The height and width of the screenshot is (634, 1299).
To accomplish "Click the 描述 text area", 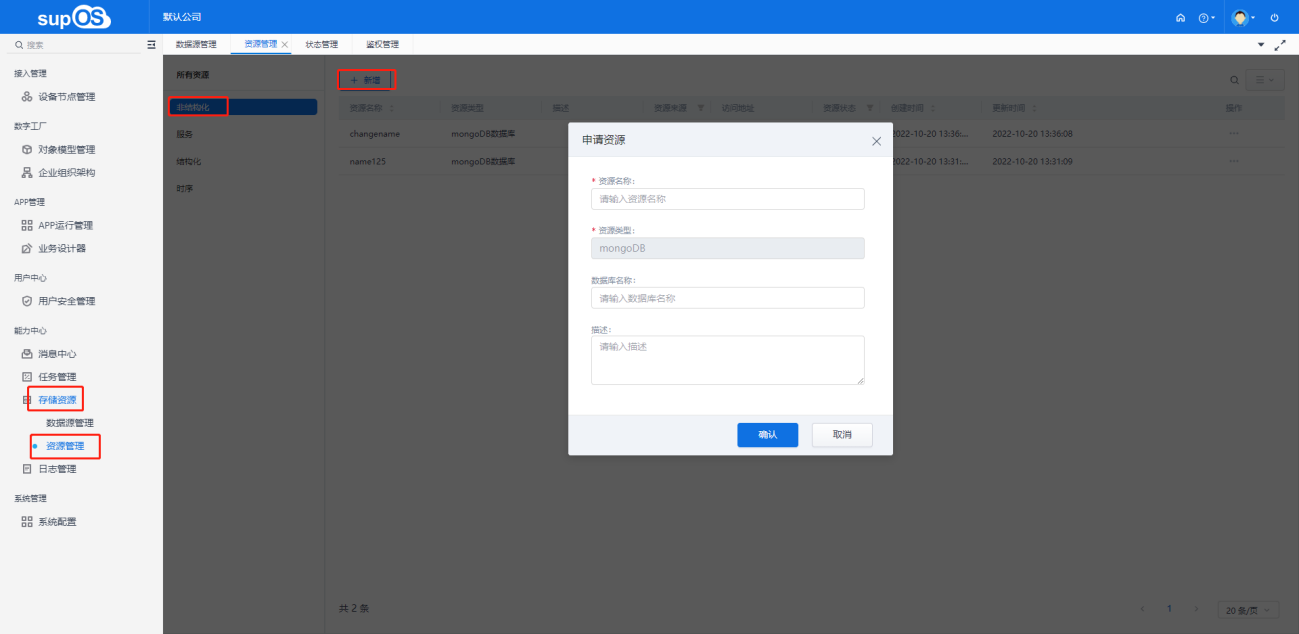I will (x=727, y=359).
